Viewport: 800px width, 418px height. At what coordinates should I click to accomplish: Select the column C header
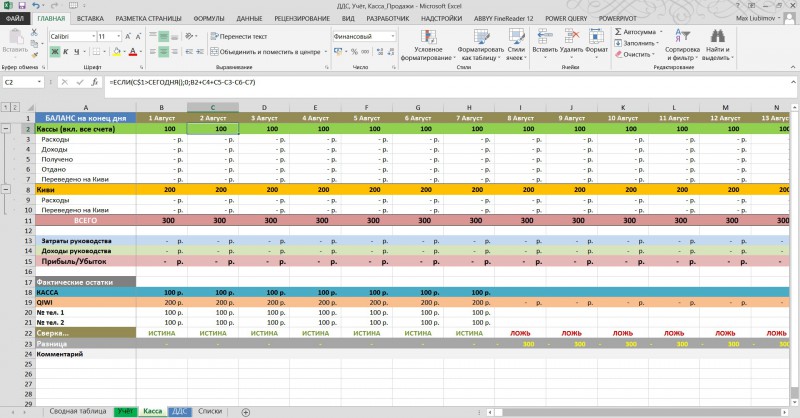point(213,107)
